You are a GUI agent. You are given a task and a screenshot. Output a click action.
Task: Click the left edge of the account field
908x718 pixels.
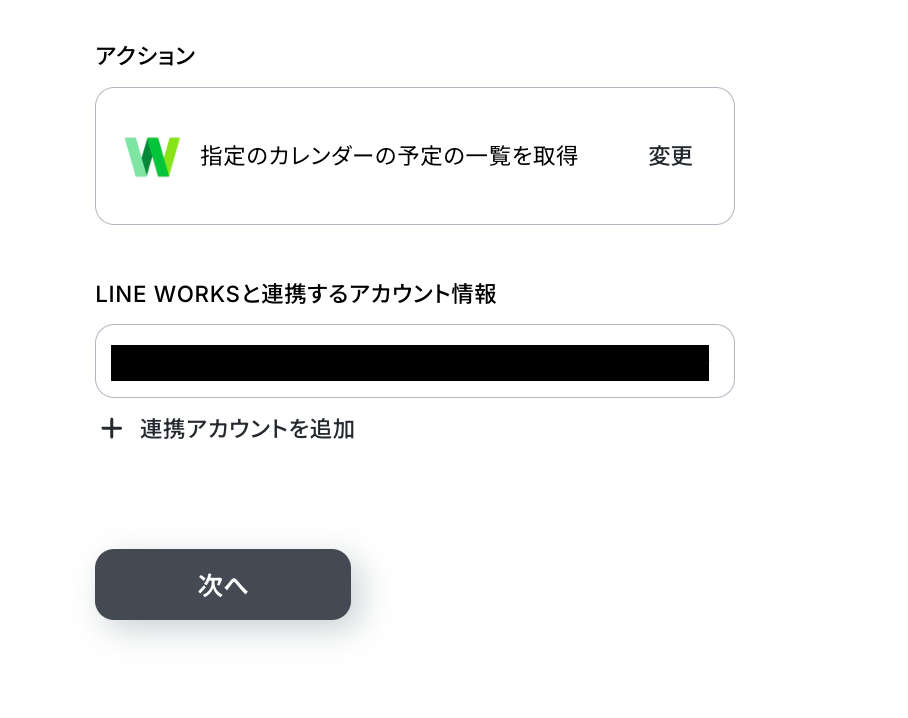(x=103, y=361)
